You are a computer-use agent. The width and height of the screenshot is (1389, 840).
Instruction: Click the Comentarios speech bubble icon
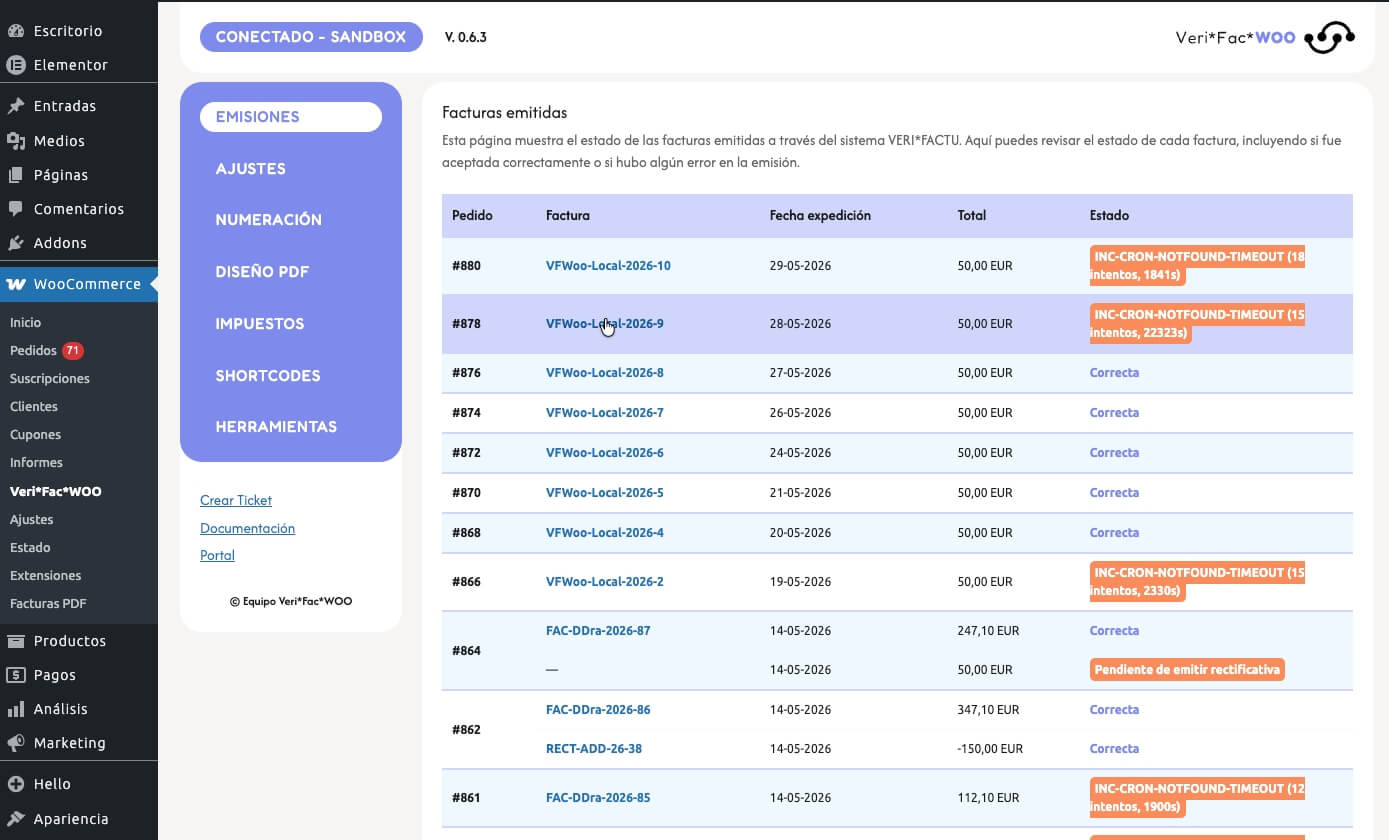click(16, 209)
